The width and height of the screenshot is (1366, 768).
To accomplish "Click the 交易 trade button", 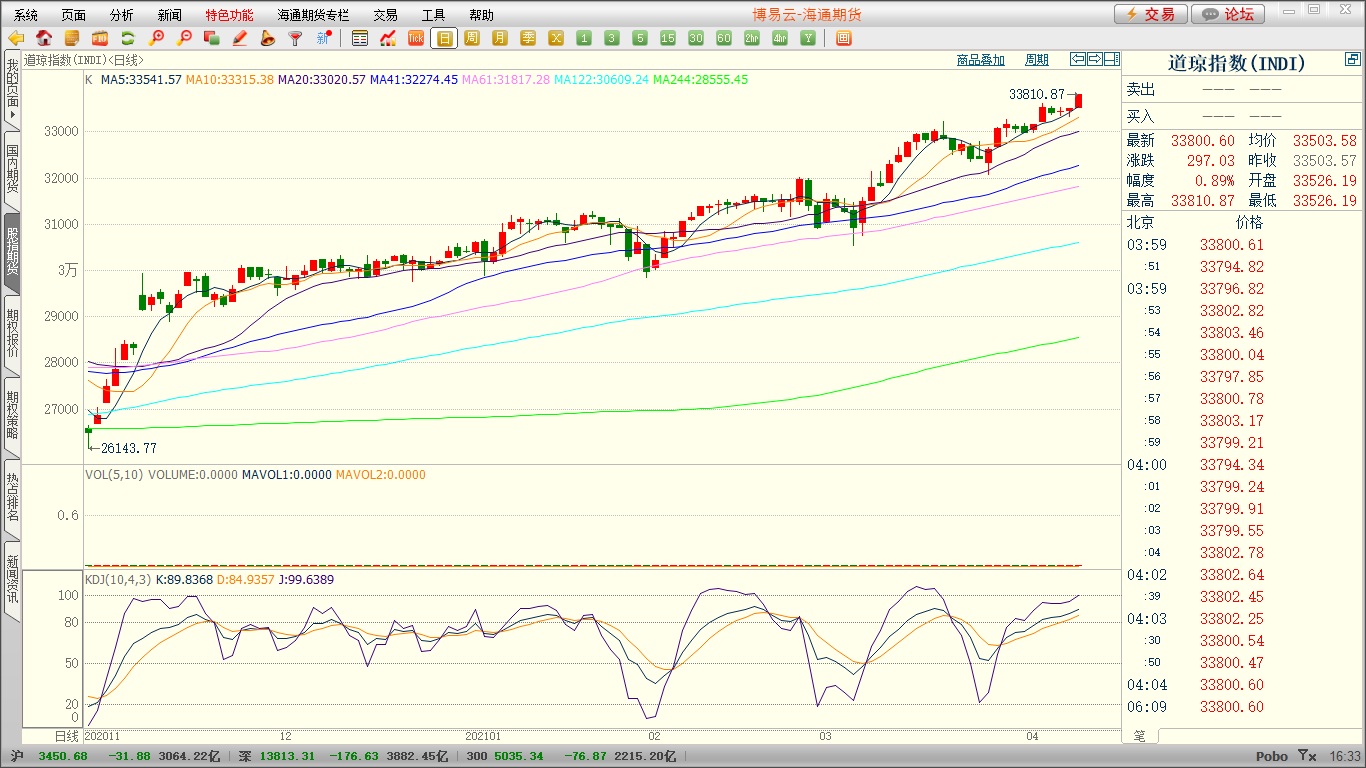I will (1151, 14).
